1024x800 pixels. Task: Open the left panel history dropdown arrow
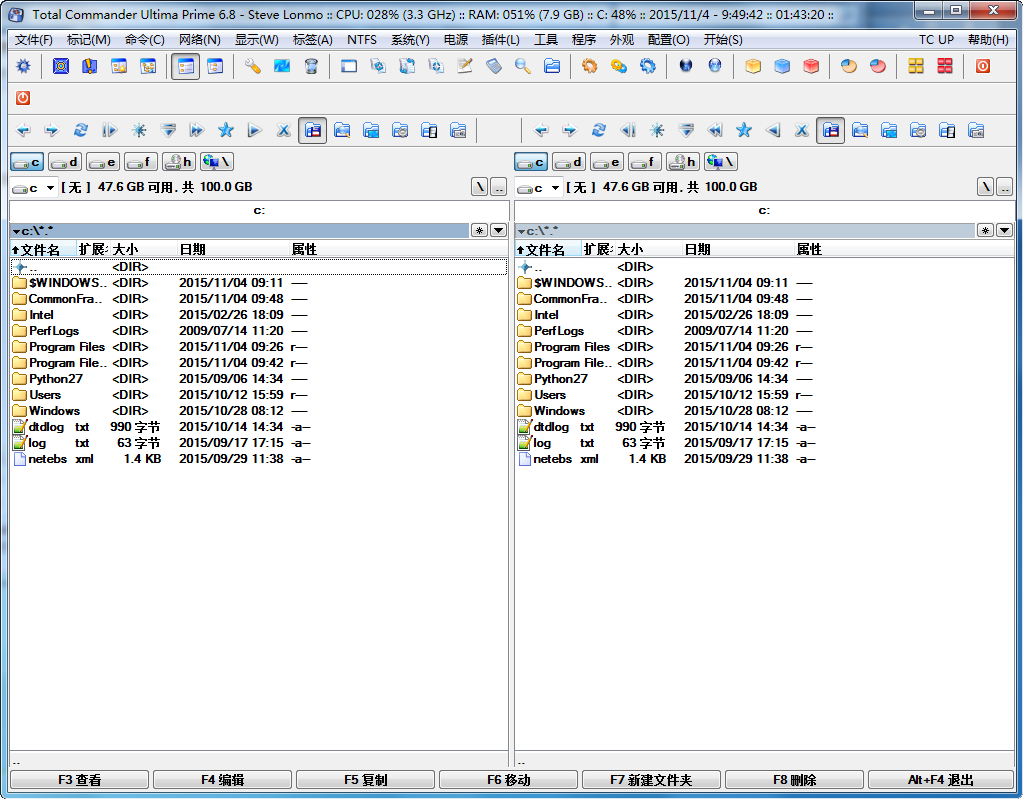coord(498,231)
